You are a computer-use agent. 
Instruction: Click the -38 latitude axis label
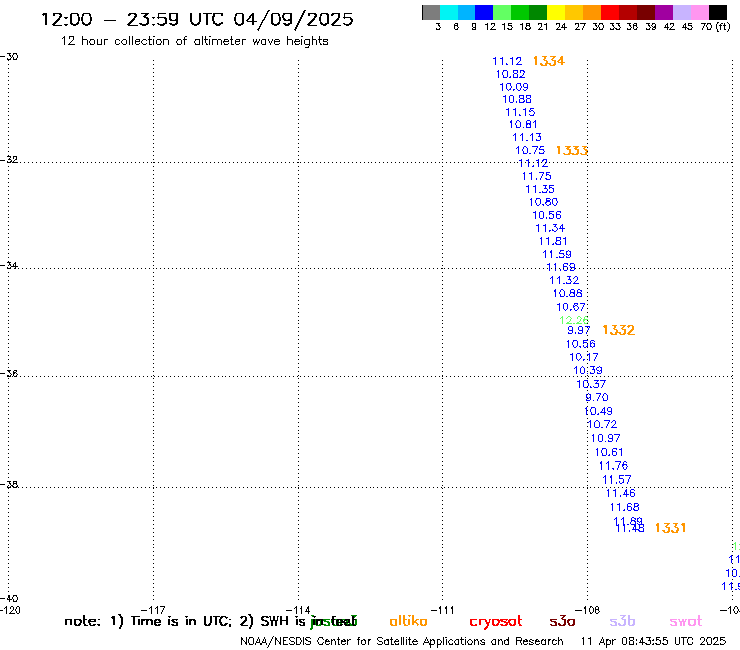(9, 485)
